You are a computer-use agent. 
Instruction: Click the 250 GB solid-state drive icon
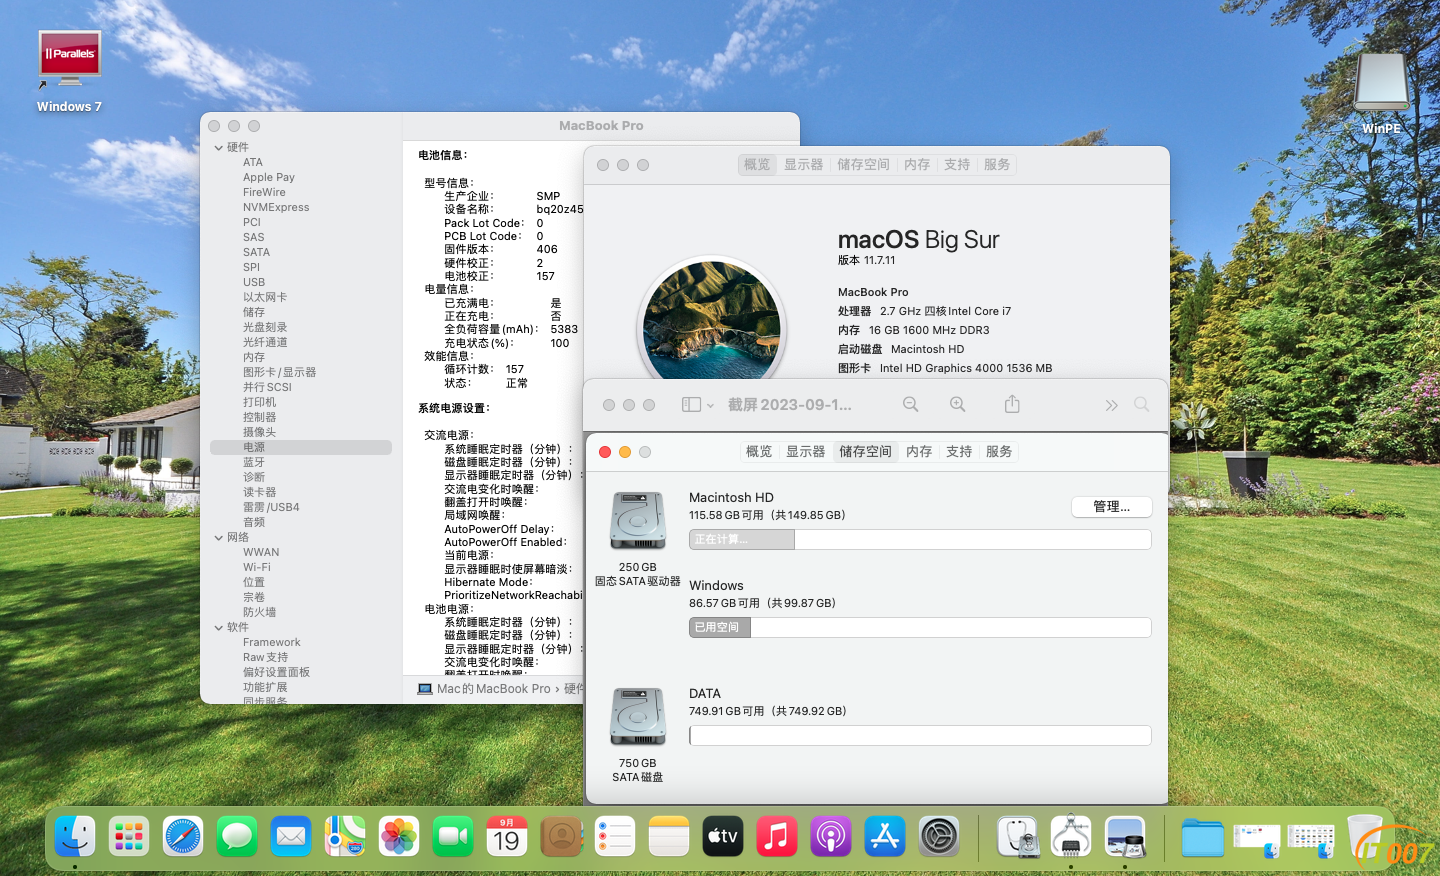638,521
